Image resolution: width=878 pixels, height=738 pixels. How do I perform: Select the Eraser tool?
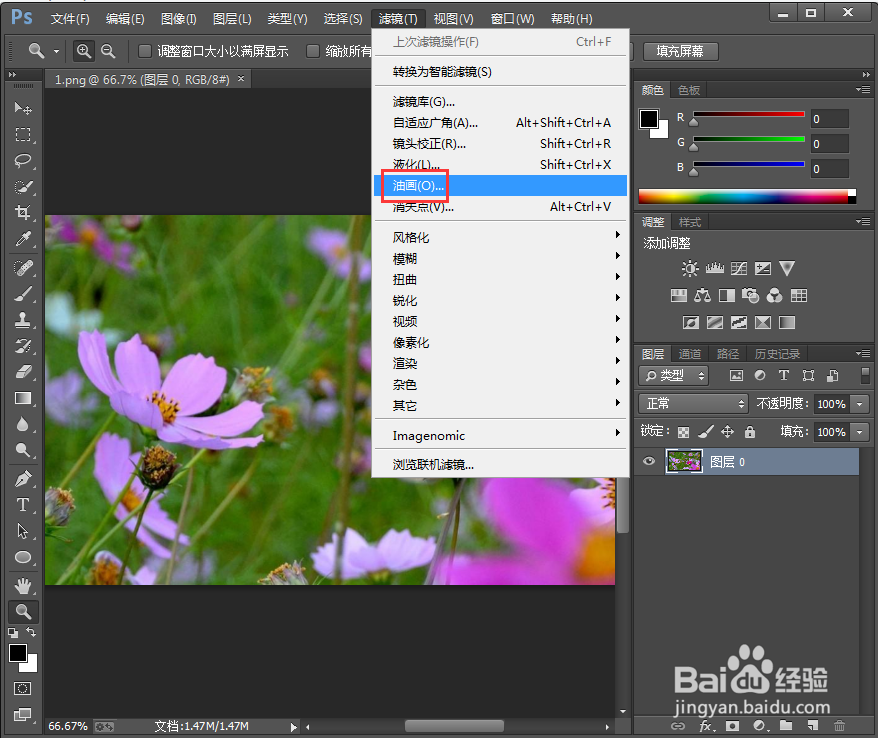[23, 372]
